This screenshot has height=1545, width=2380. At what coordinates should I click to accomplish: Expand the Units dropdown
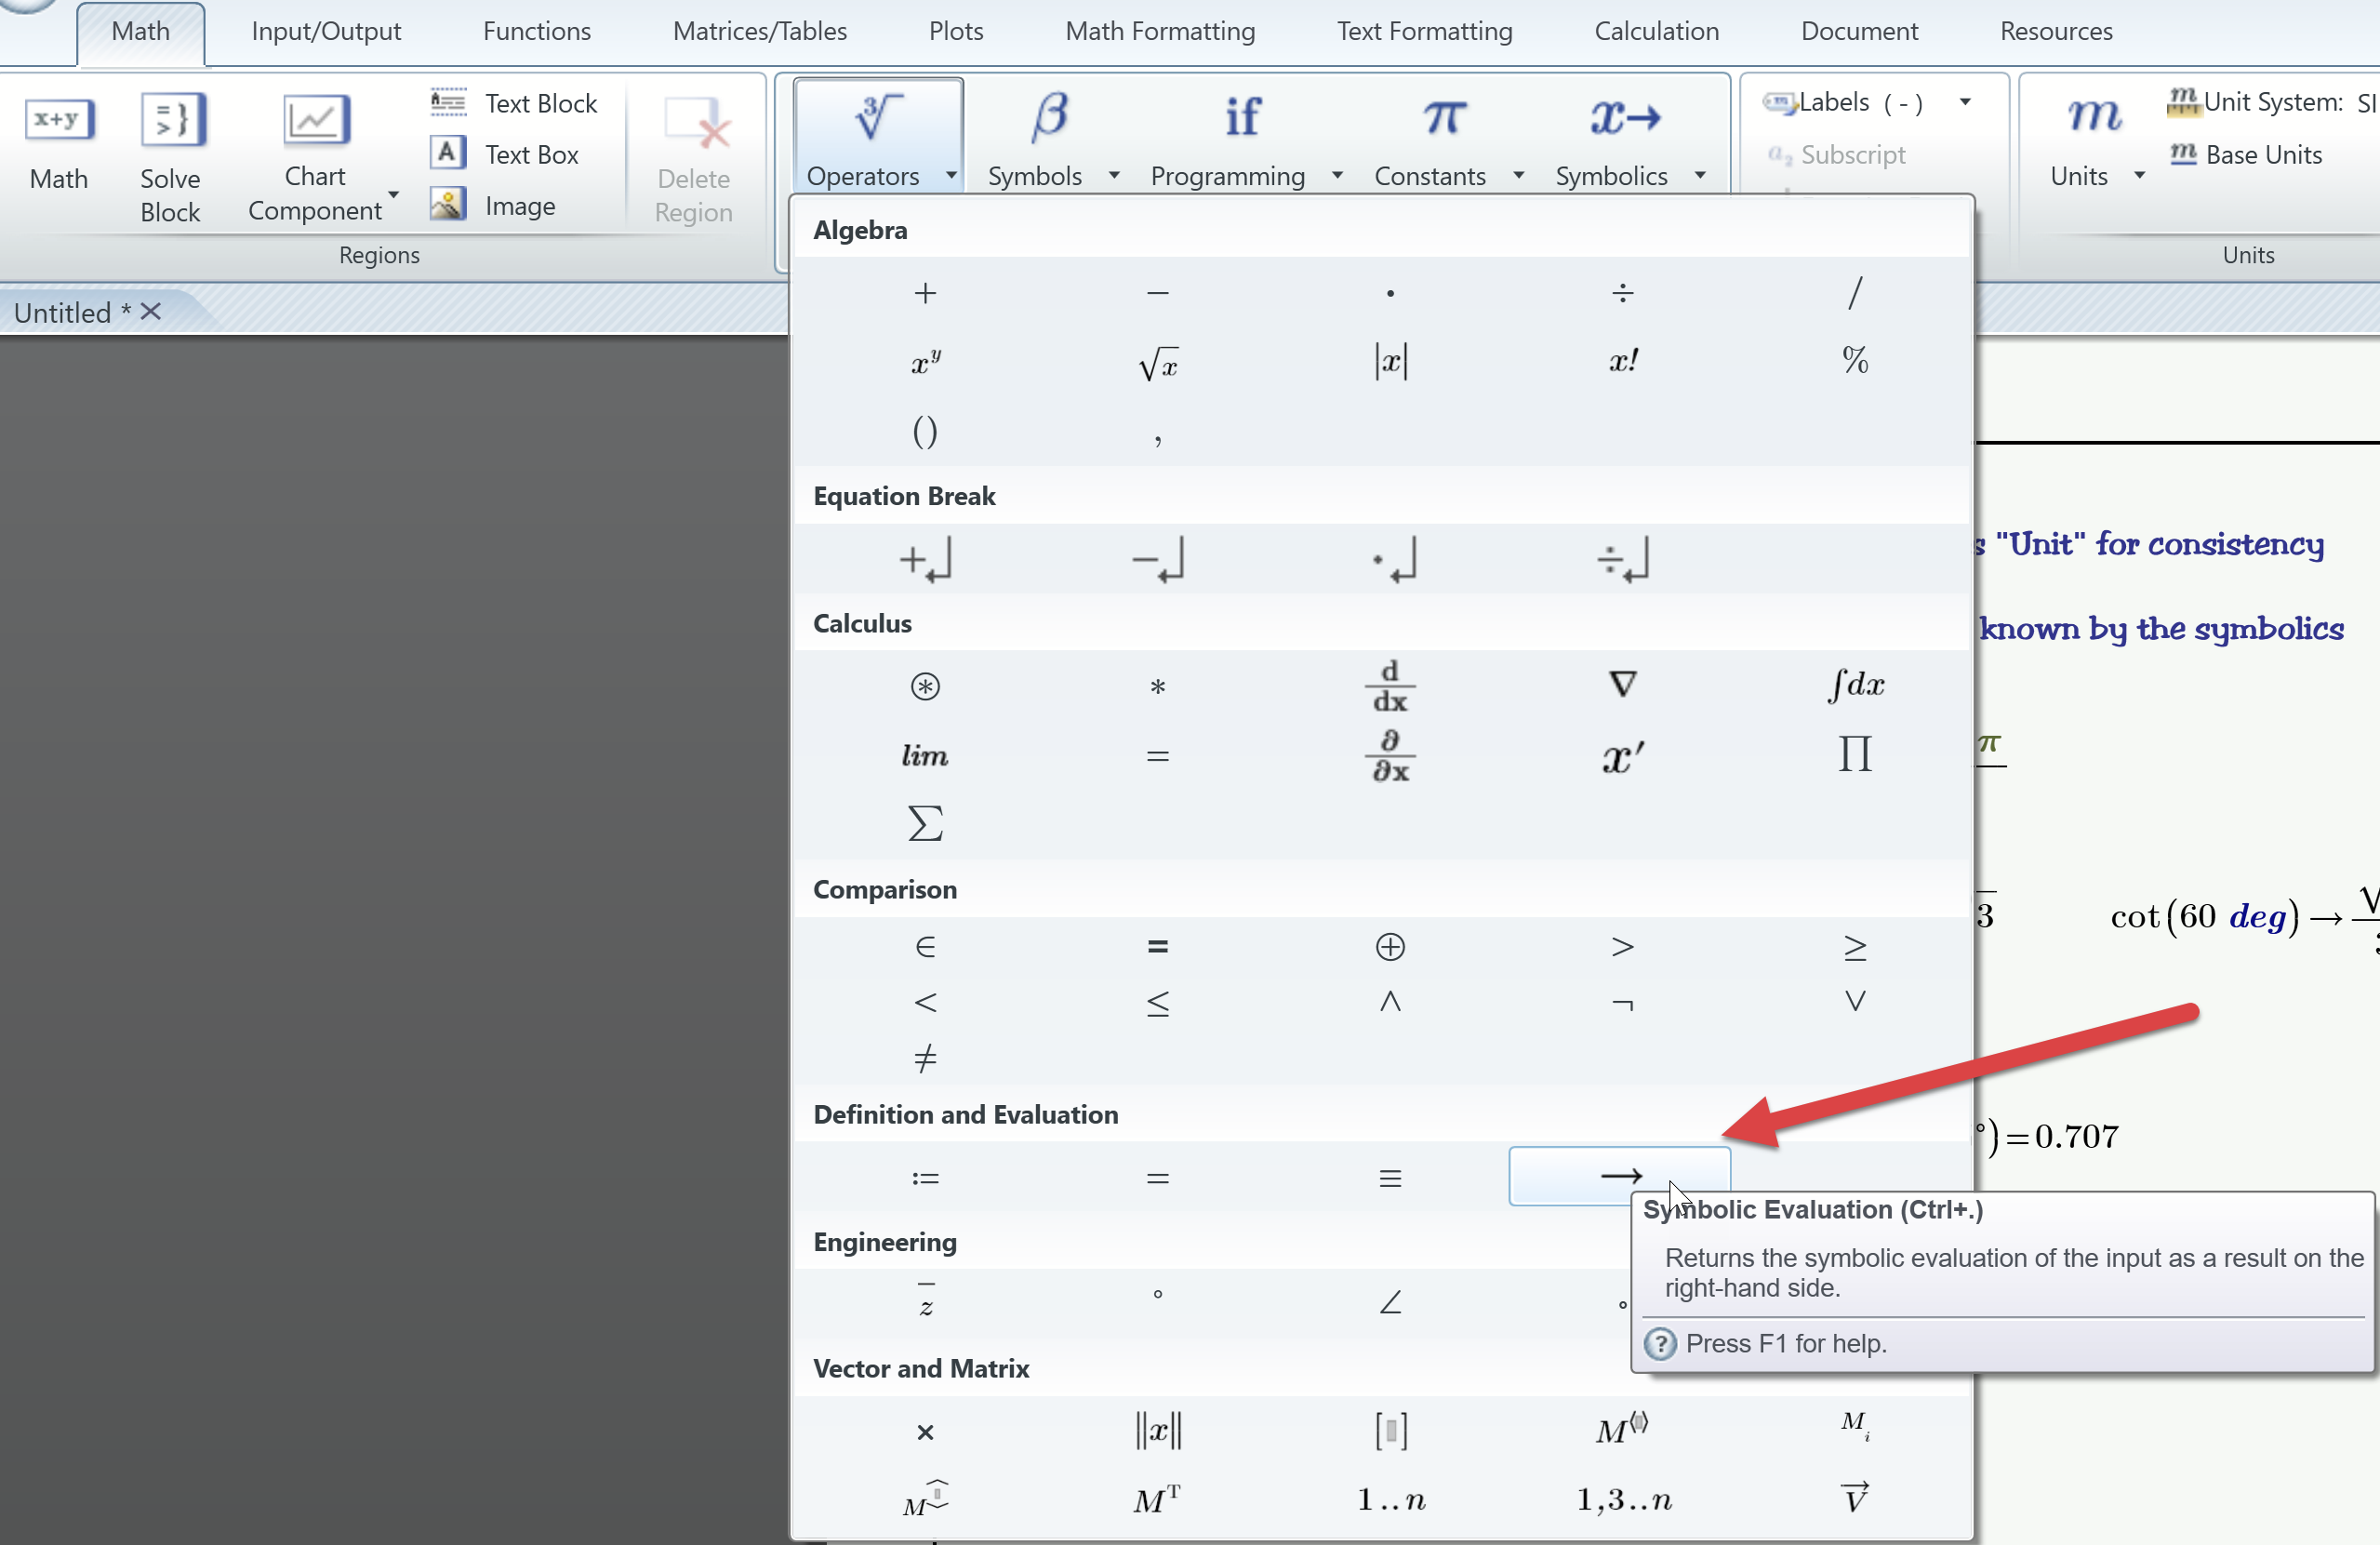coord(2140,175)
